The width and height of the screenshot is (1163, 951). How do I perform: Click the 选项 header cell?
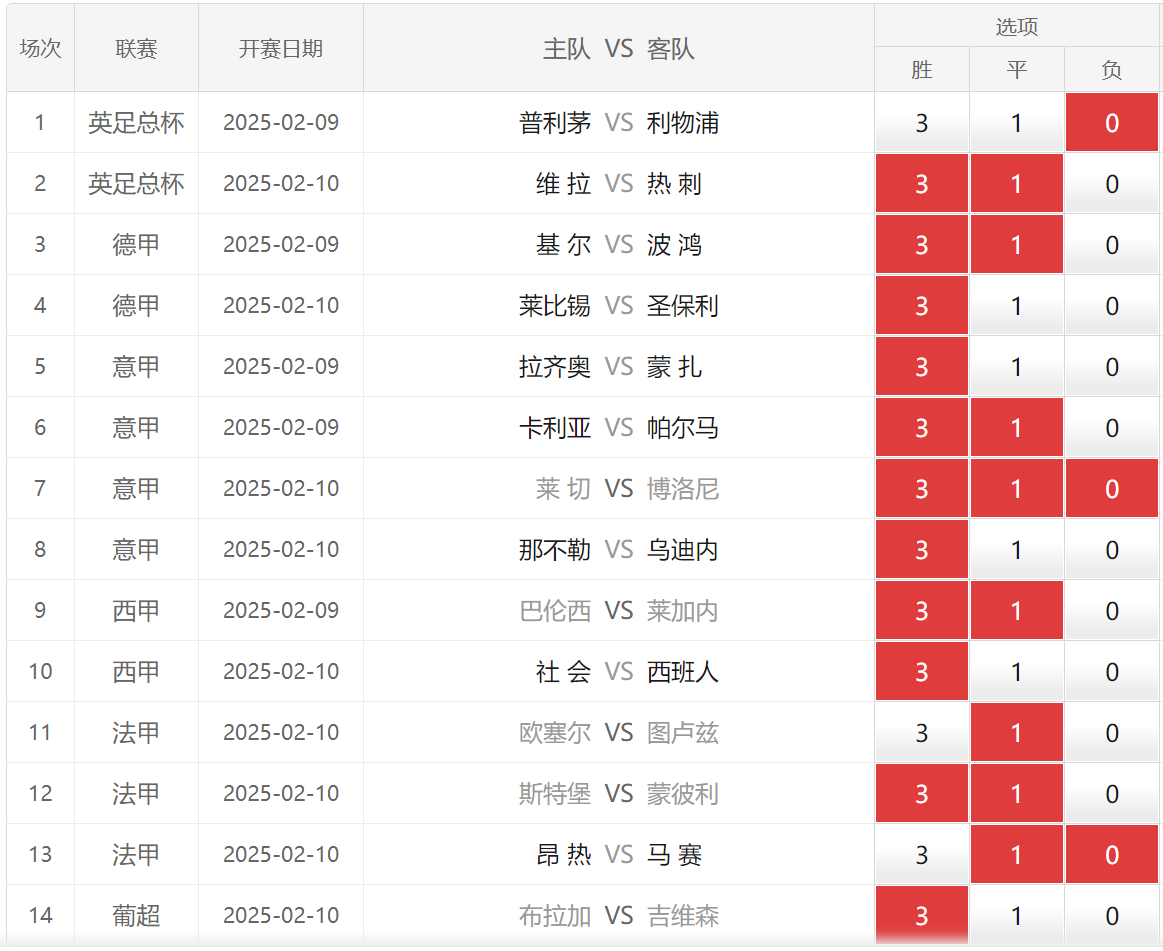click(x=1016, y=26)
